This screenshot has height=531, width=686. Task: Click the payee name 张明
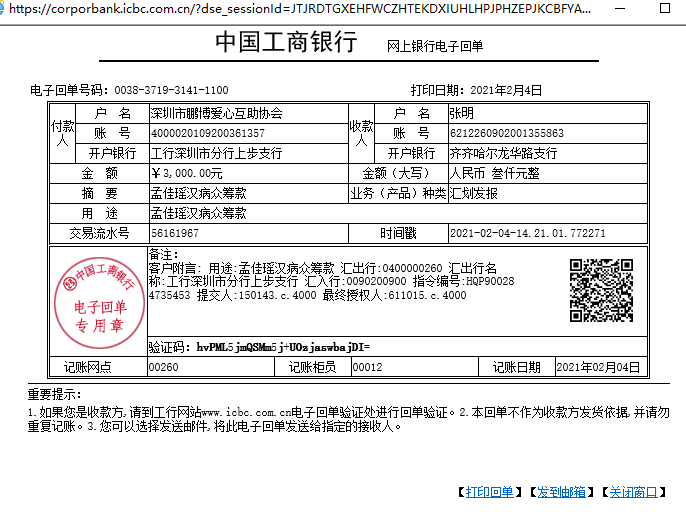(x=461, y=113)
